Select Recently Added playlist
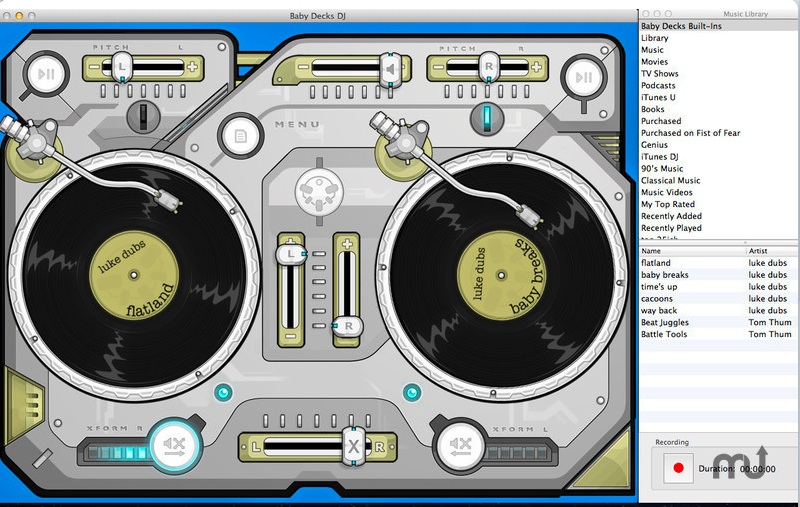Screen dimensions: 800x507 click(x=718, y=216)
